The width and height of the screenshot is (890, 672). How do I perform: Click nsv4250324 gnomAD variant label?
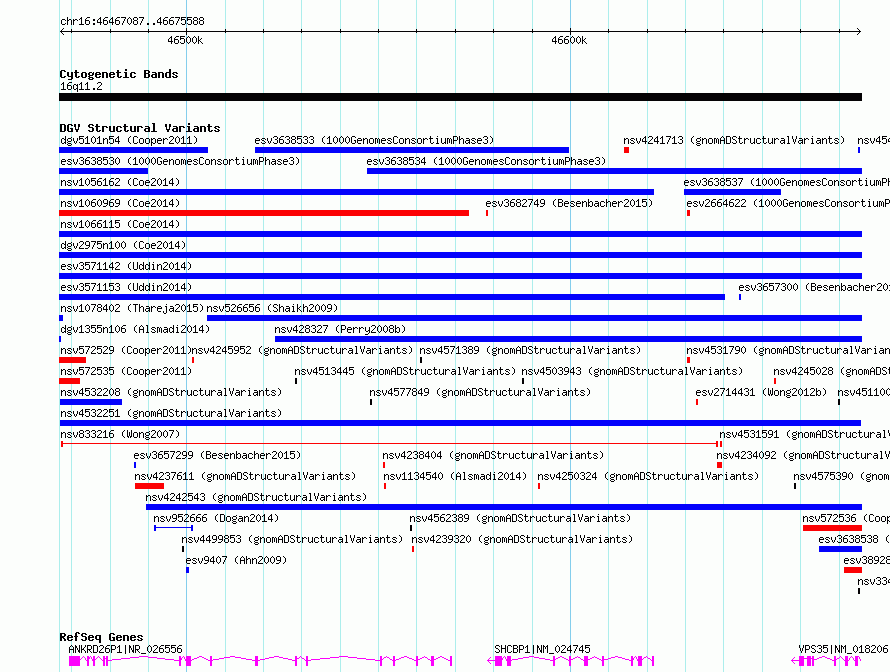pos(648,476)
